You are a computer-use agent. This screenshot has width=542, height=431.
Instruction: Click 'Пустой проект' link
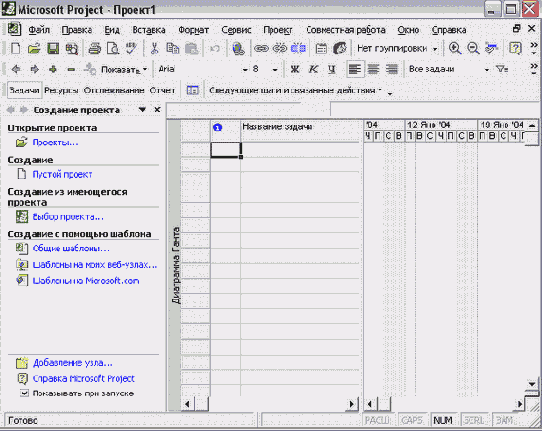(x=62, y=174)
